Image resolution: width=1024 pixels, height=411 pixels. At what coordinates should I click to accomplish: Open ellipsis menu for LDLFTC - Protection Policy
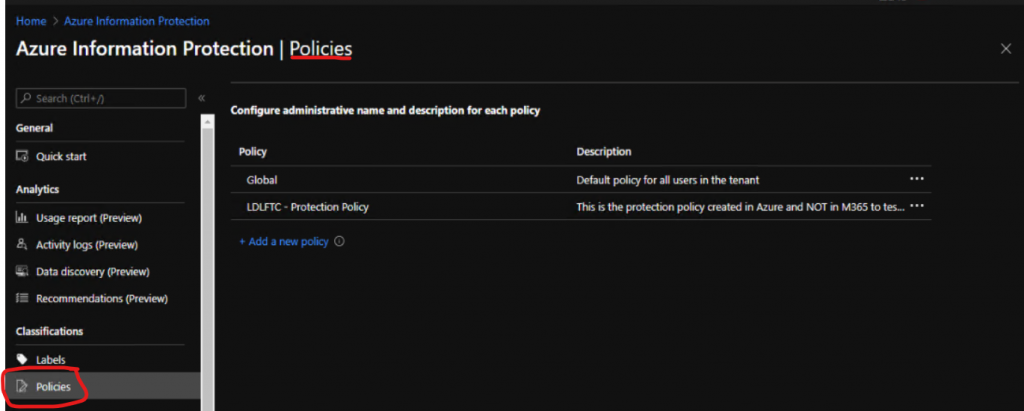(916, 206)
